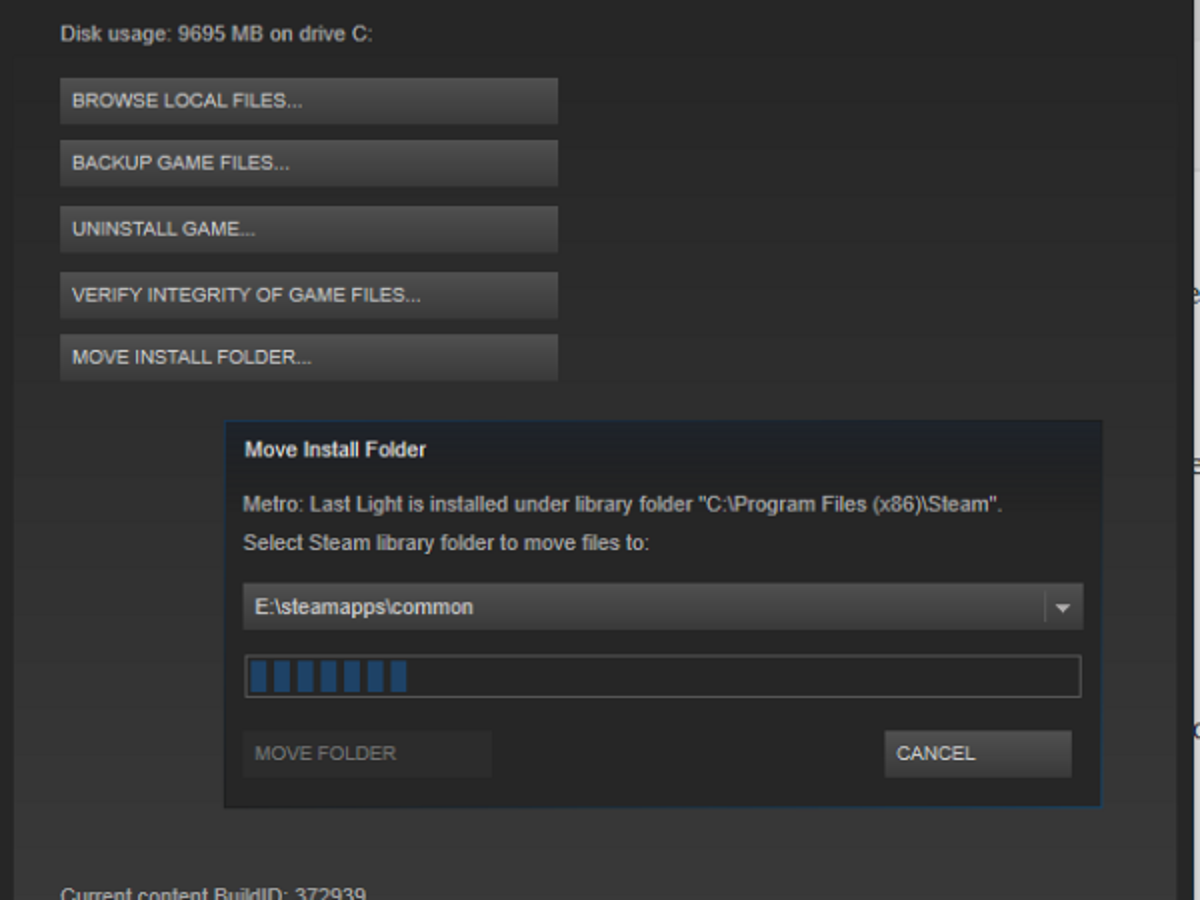Start Verify Integrity of Game Files
The width and height of the screenshot is (1200, 900).
[309, 295]
